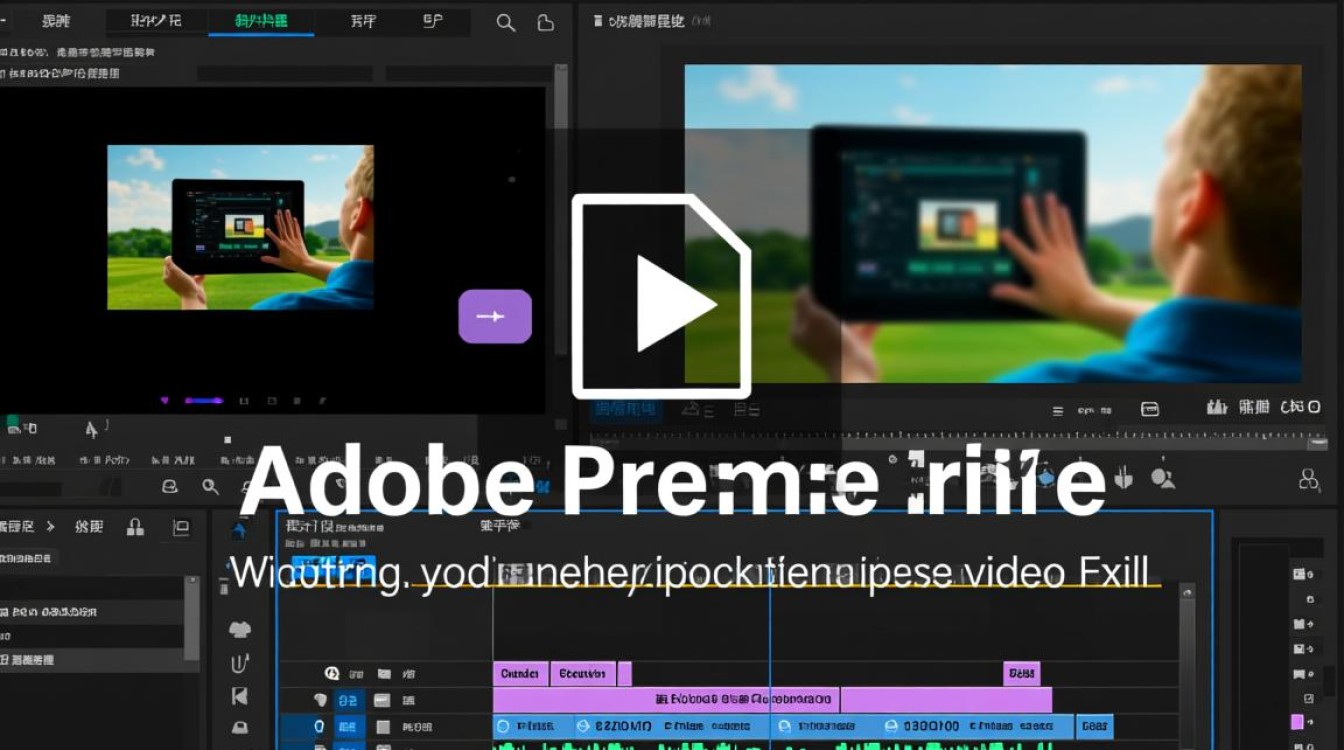Select the active green-text tab with blue underline

click(x=260, y=21)
